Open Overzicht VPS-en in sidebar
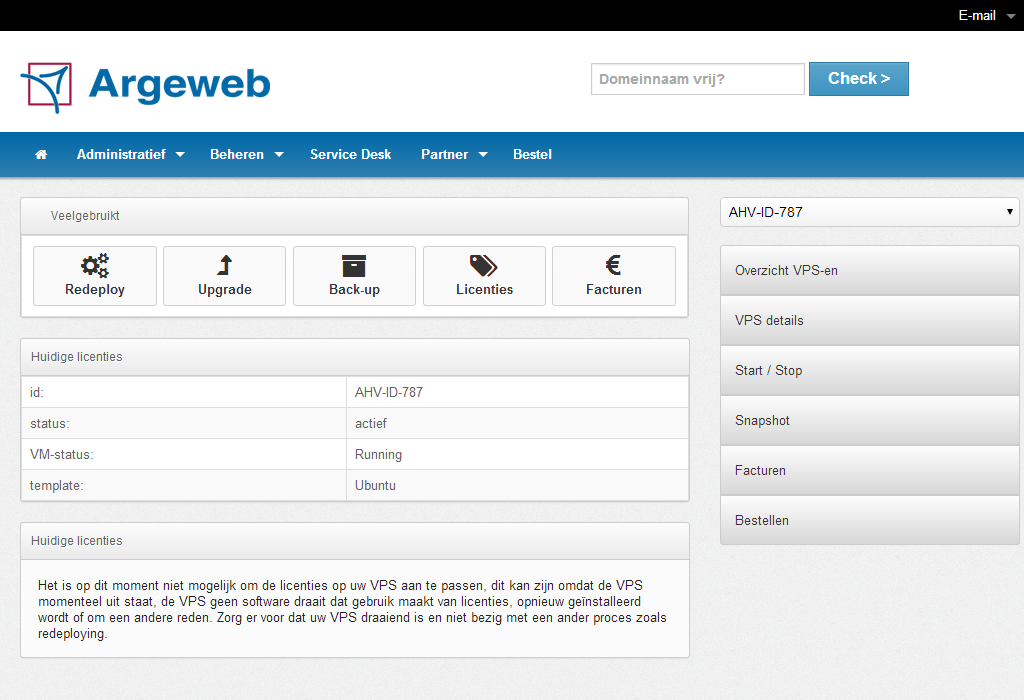This screenshot has width=1024, height=700. 869,271
